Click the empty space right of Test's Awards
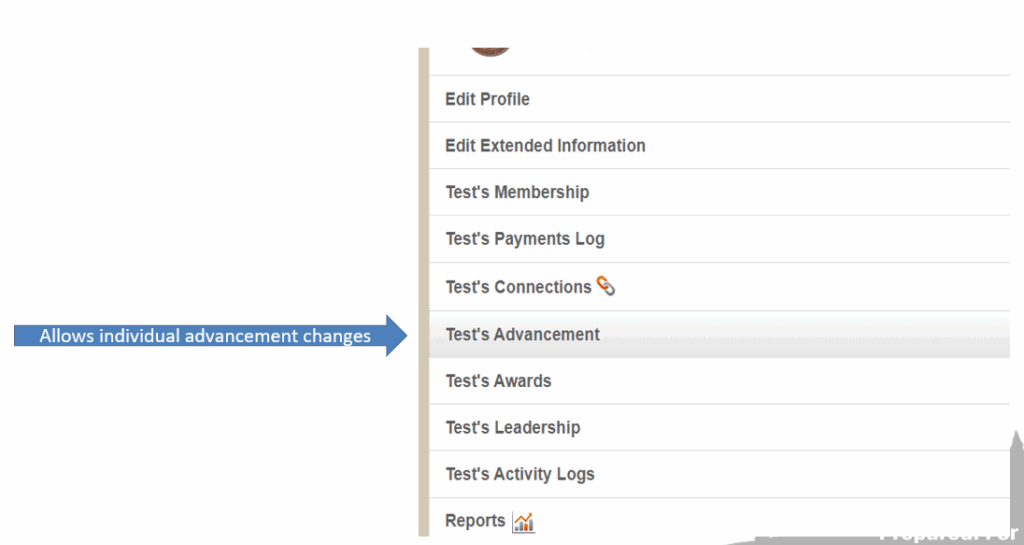1024x545 pixels. tap(780, 381)
